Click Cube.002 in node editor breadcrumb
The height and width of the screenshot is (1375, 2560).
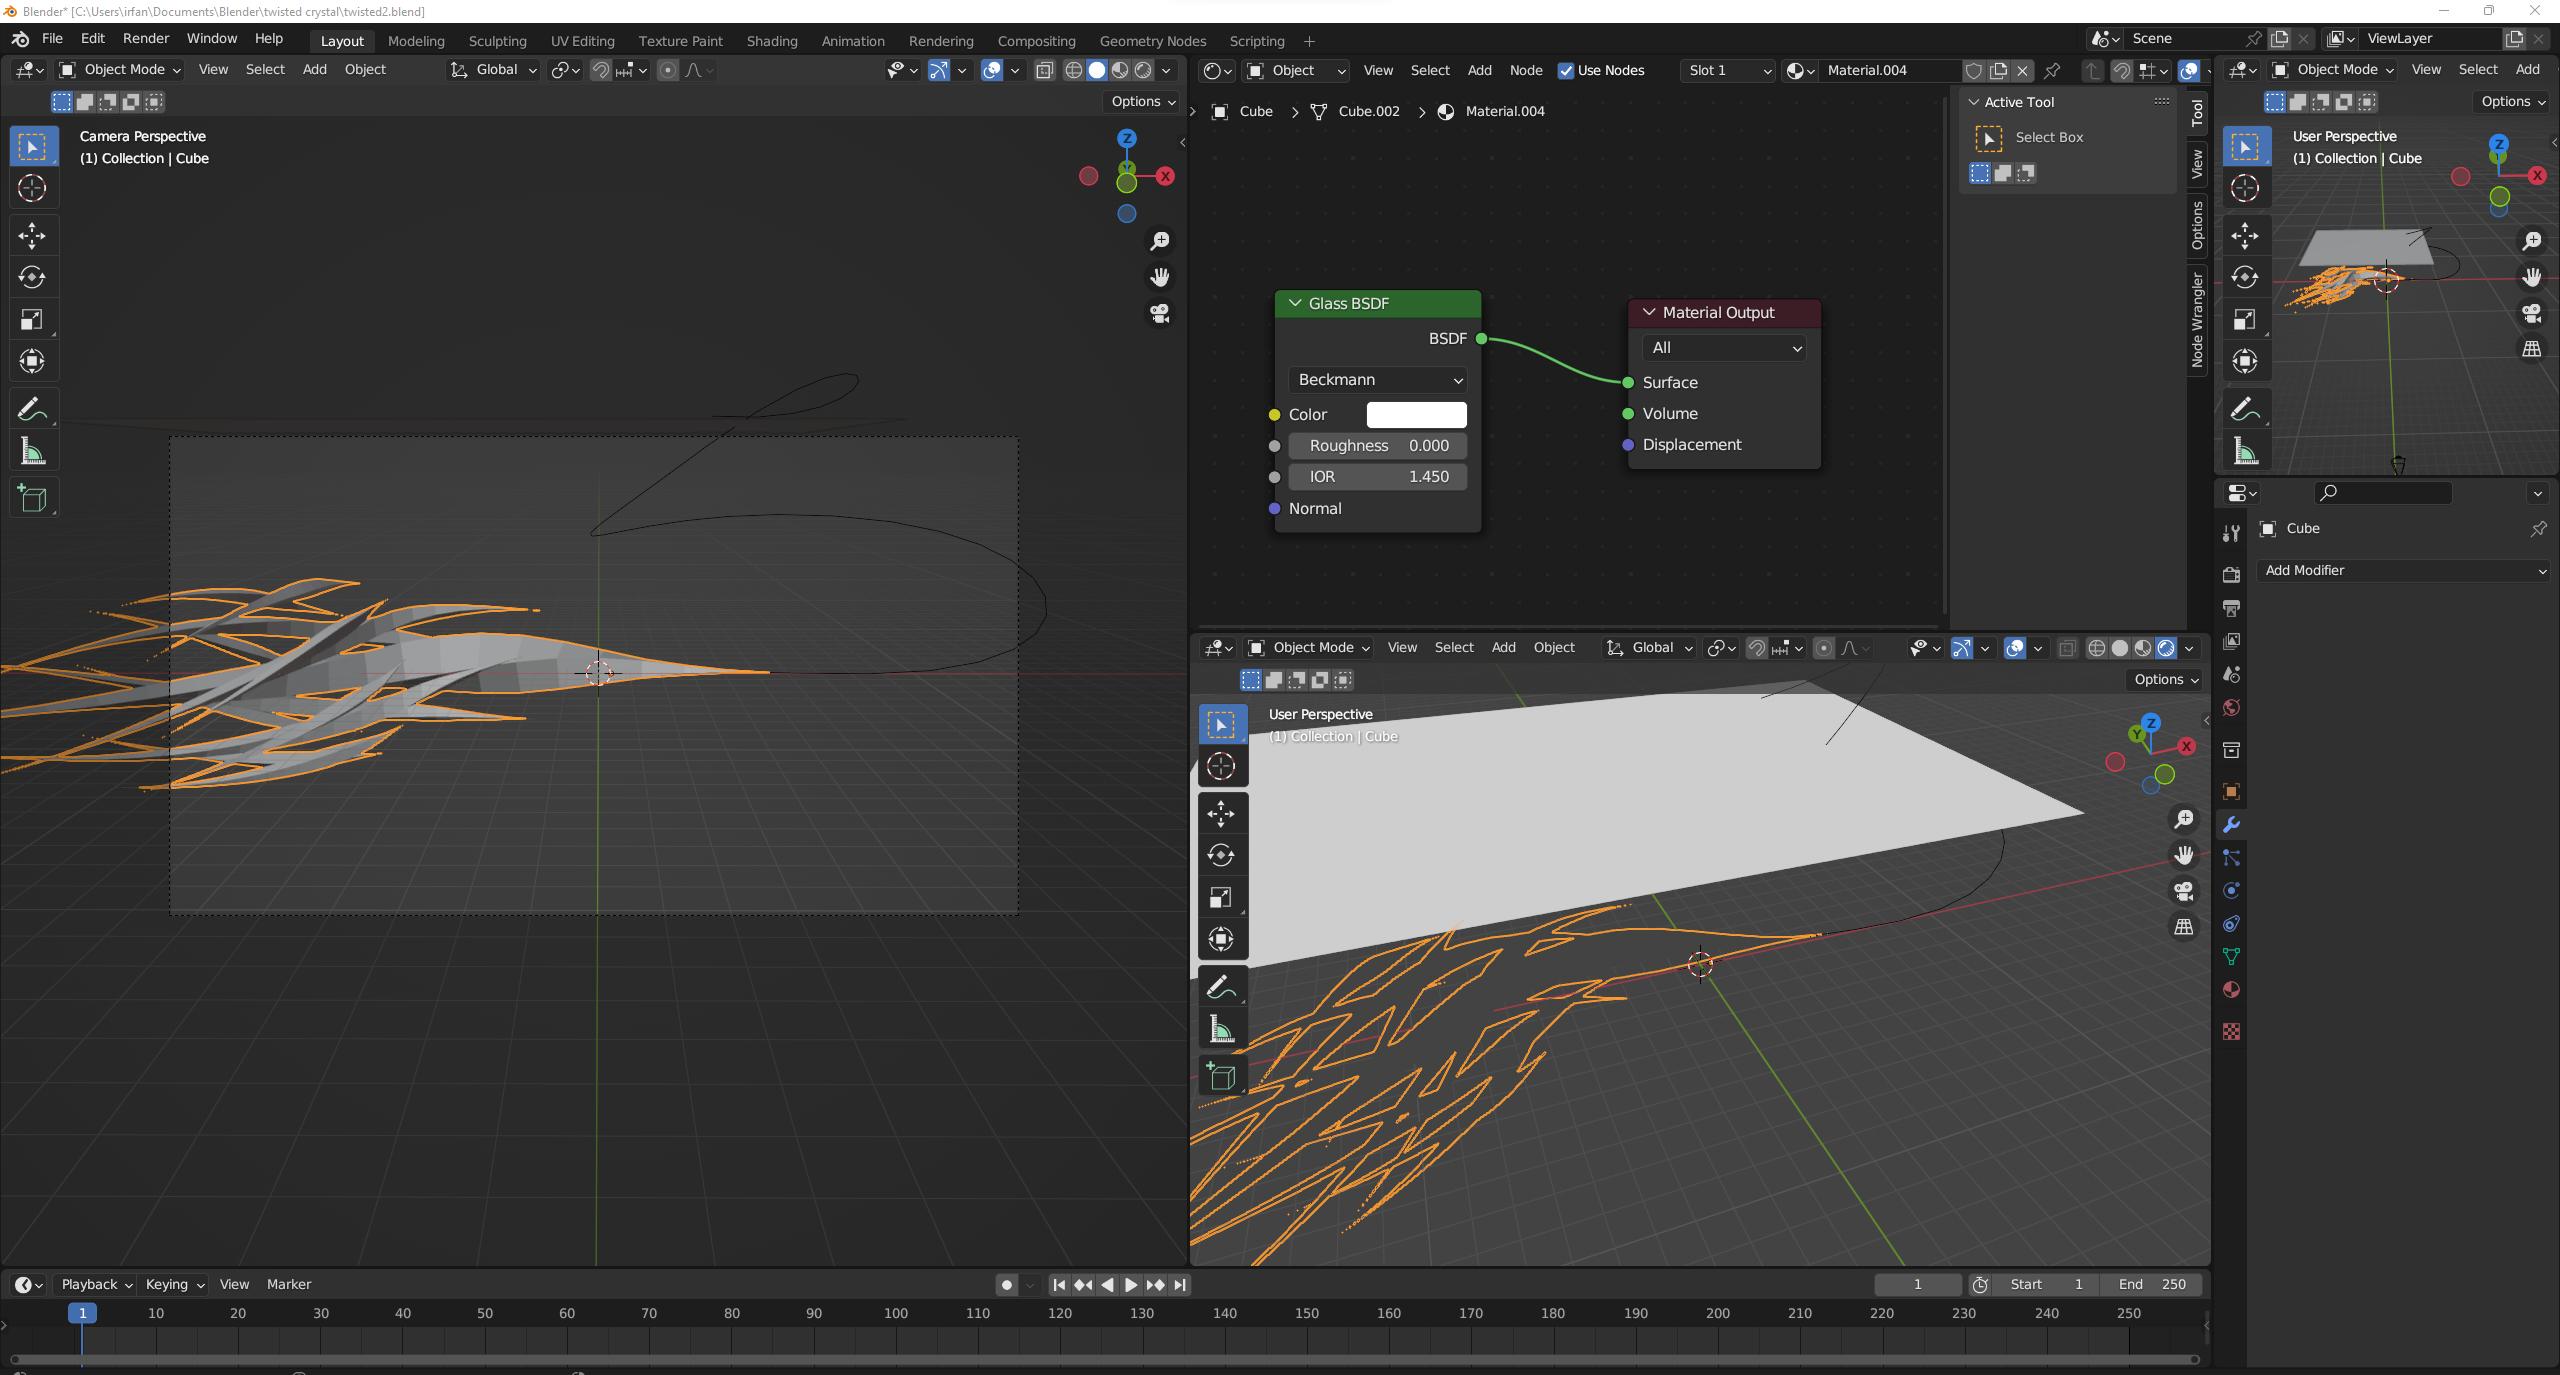point(1368,111)
